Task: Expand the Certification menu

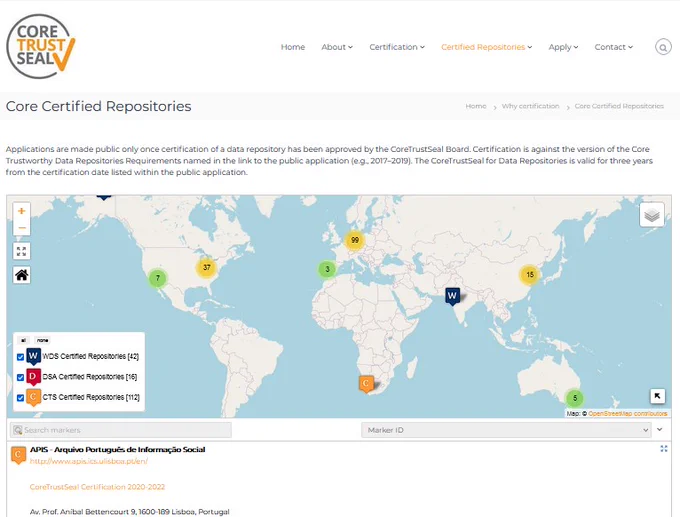Action: pos(397,47)
